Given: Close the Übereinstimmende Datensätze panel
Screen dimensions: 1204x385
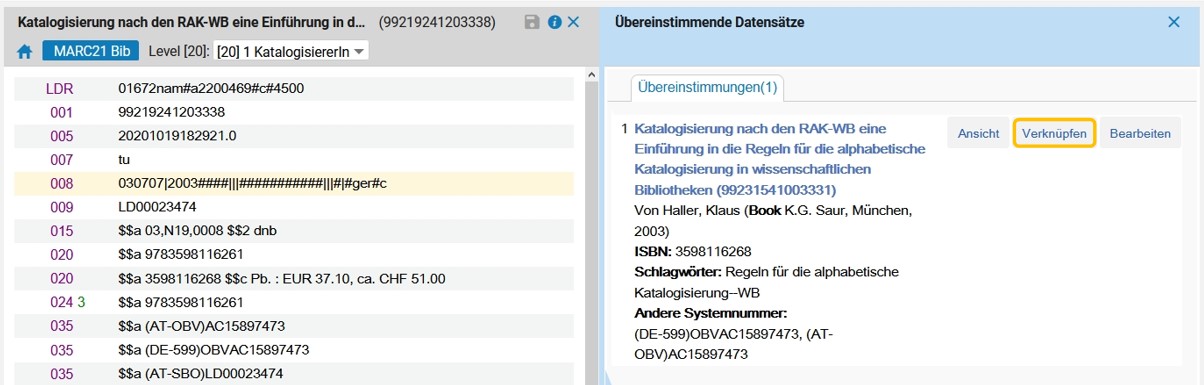Looking at the screenshot, I should (1174, 21).
